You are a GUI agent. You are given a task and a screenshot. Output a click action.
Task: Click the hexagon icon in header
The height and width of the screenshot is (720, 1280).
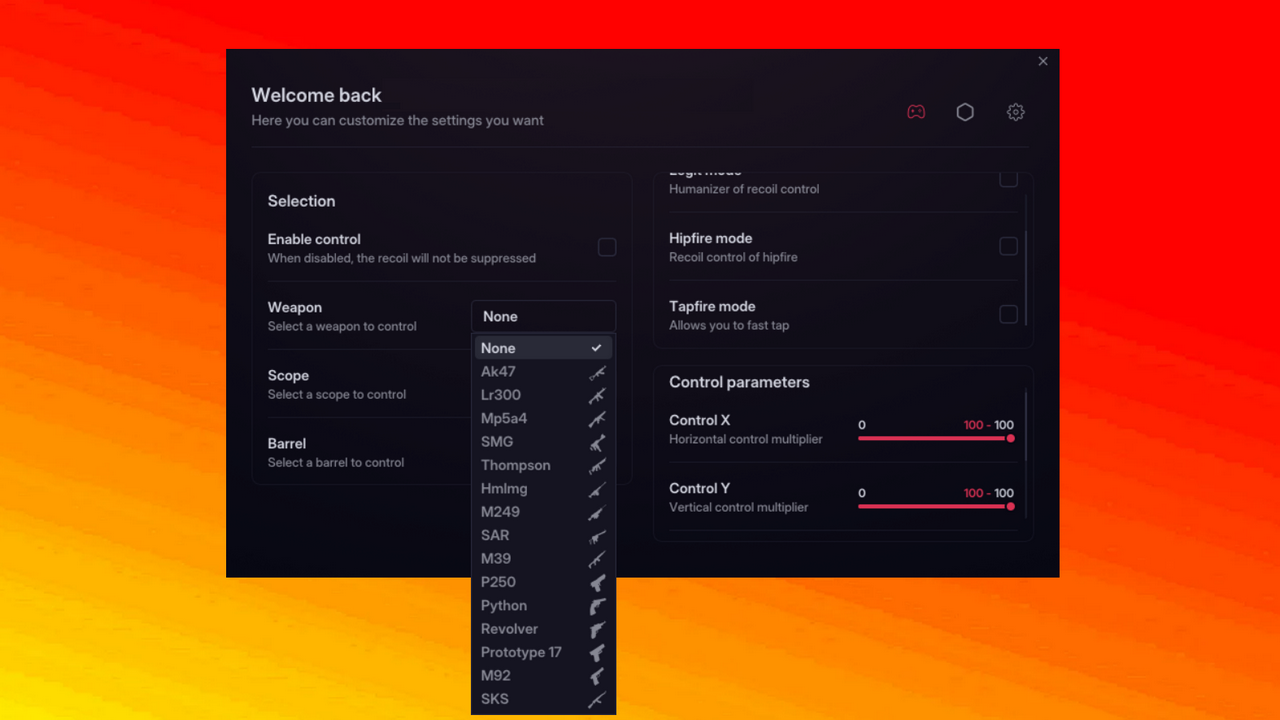coord(965,112)
